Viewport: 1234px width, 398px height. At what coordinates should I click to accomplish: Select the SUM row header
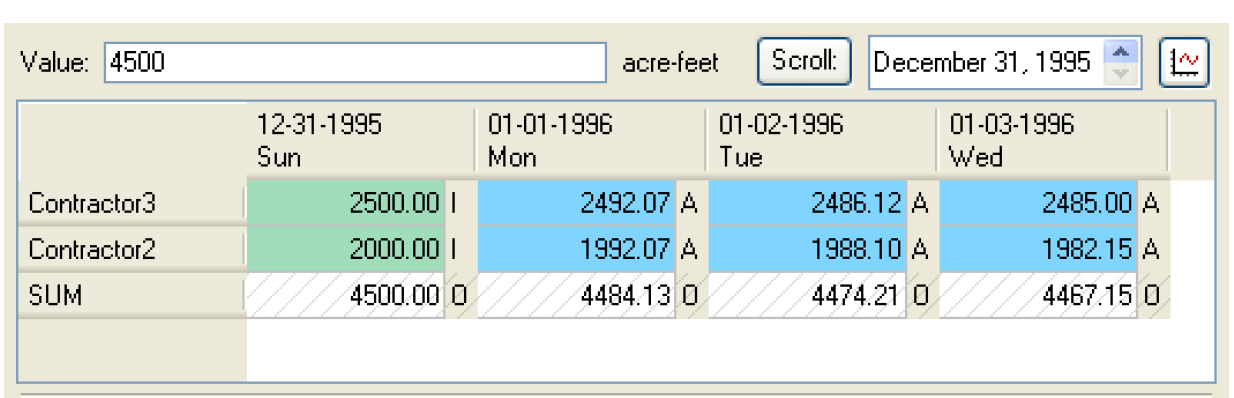coord(132,295)
